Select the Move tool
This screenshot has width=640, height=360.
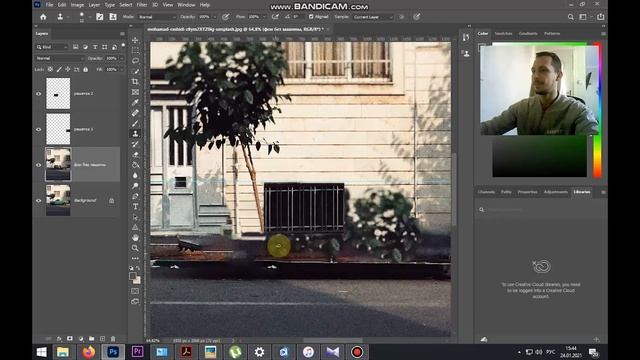click(x=135, y=40)
